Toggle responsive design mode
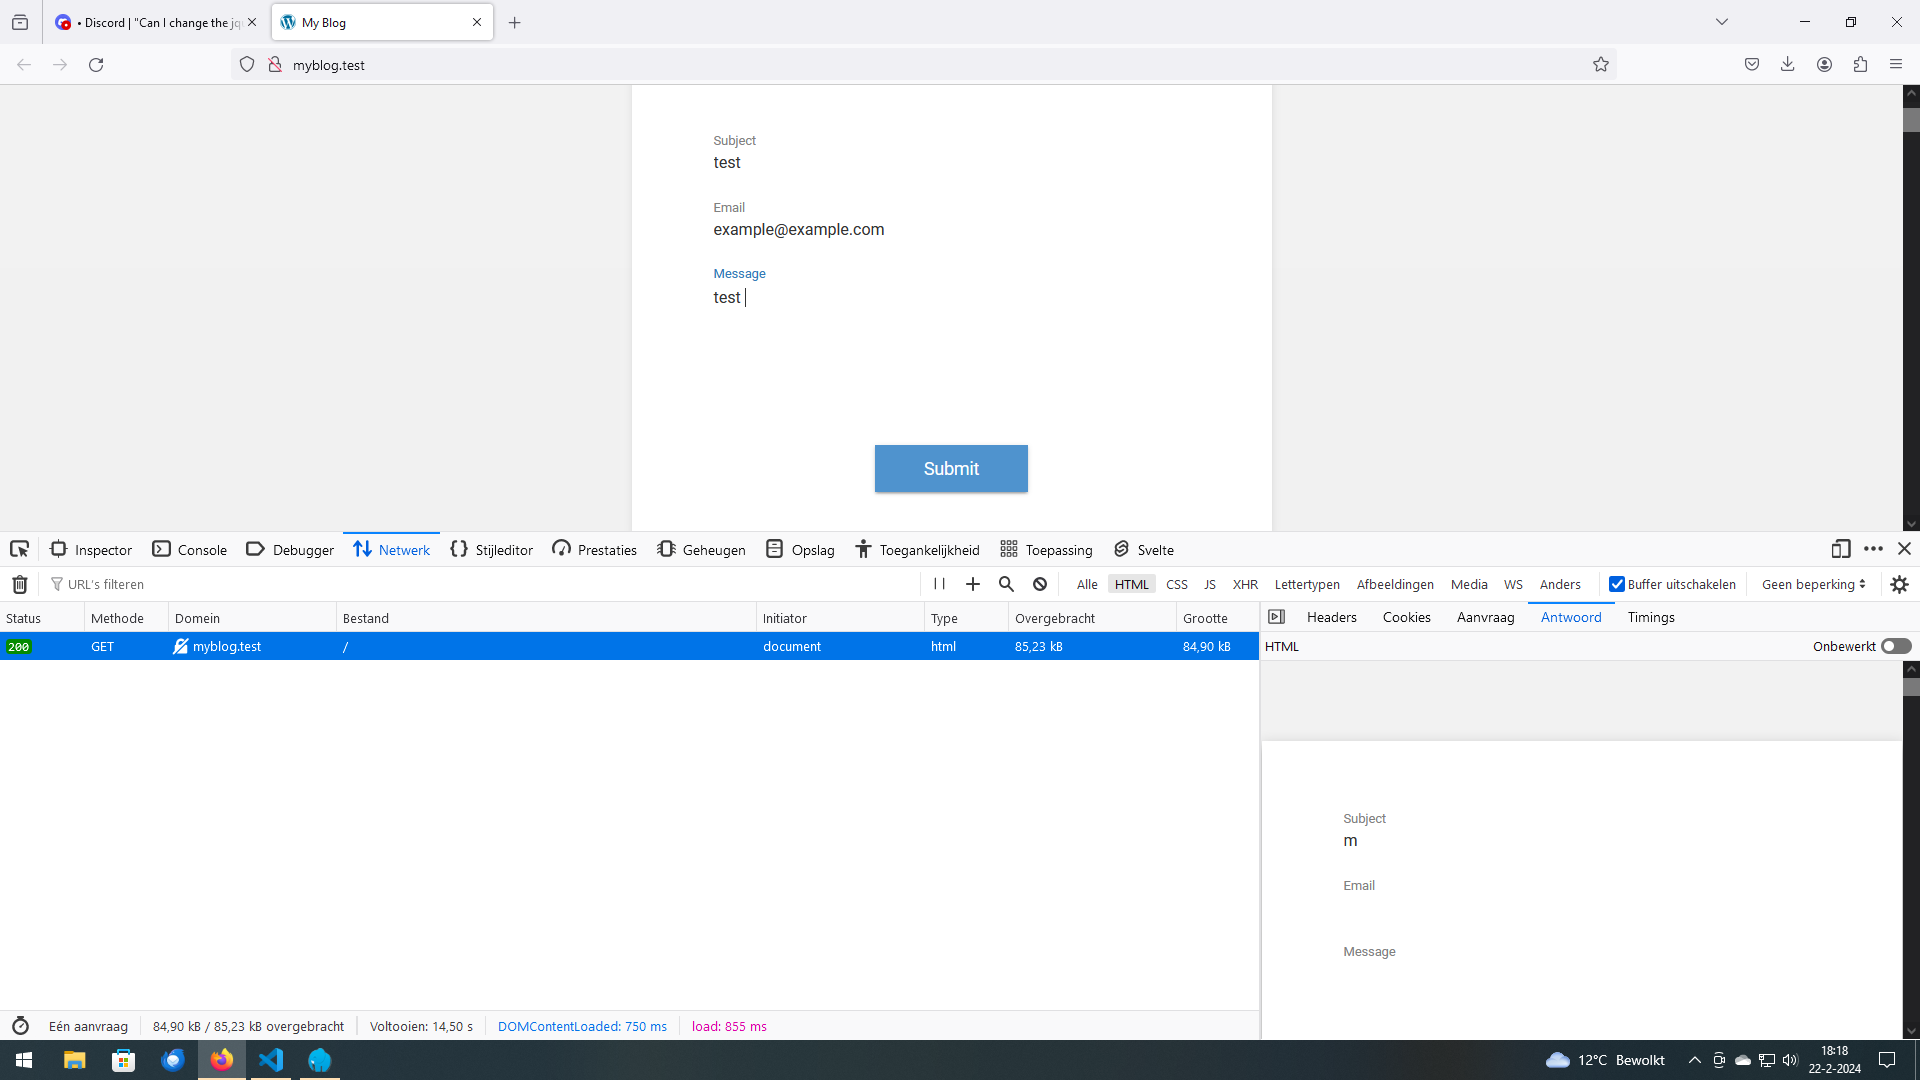The width and height of the screenshot is (1920, 1080). (1840, 549)
